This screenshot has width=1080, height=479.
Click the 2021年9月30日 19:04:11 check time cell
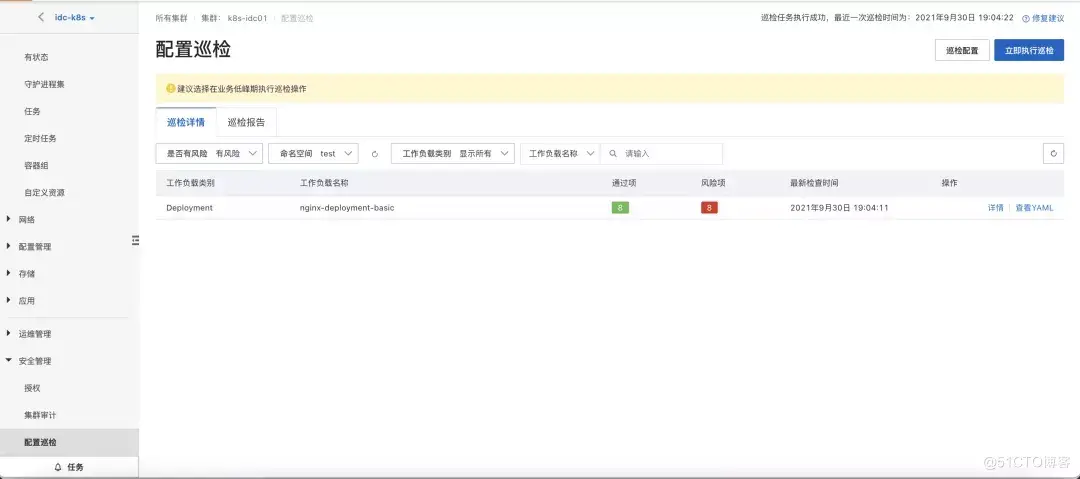(839, 207)
